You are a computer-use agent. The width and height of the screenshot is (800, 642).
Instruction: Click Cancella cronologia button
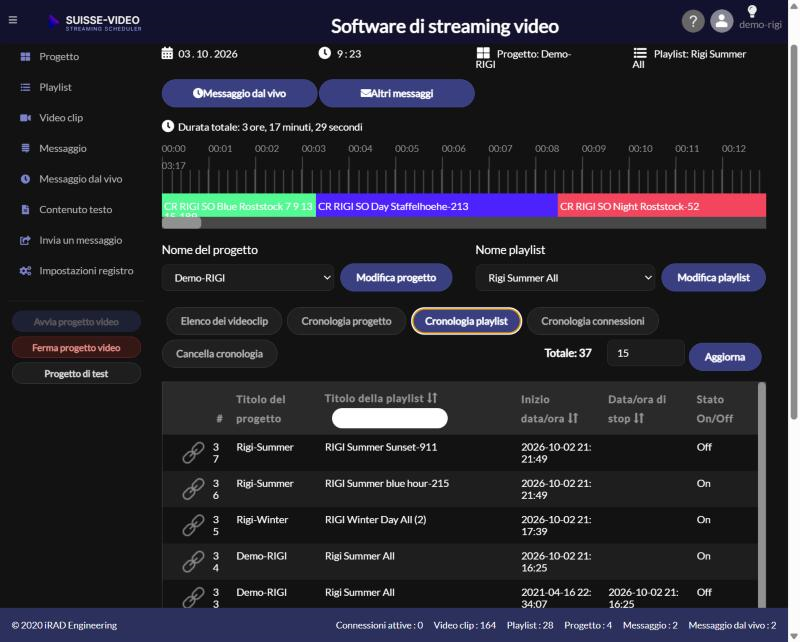click(219, 354)
